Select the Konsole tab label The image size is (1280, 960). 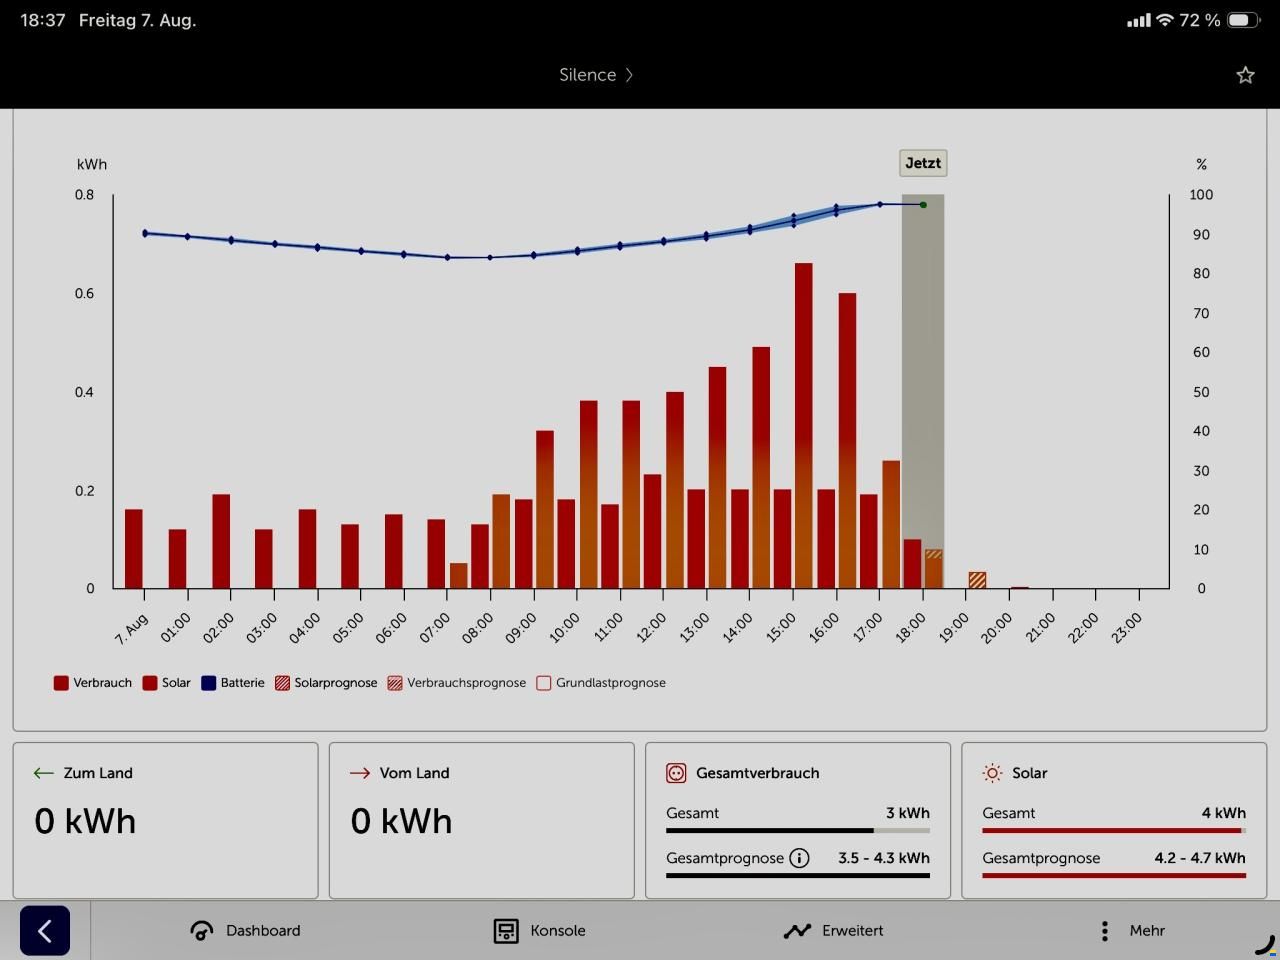558,931
